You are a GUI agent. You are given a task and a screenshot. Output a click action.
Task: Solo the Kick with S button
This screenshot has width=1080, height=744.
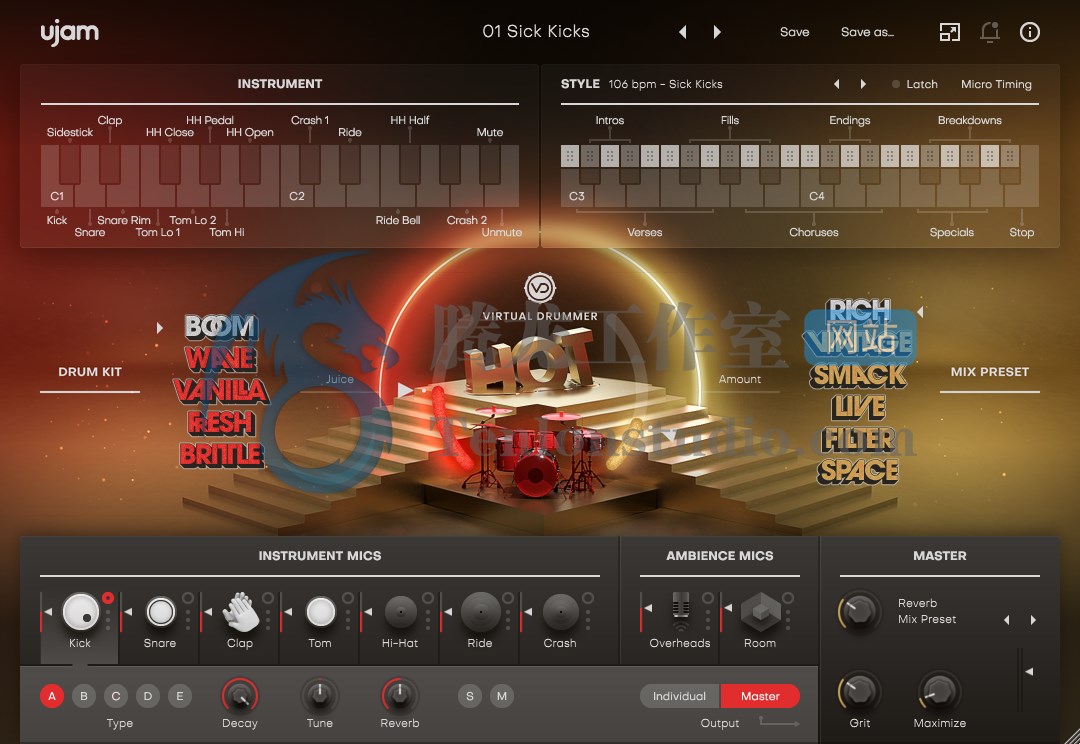470,696
